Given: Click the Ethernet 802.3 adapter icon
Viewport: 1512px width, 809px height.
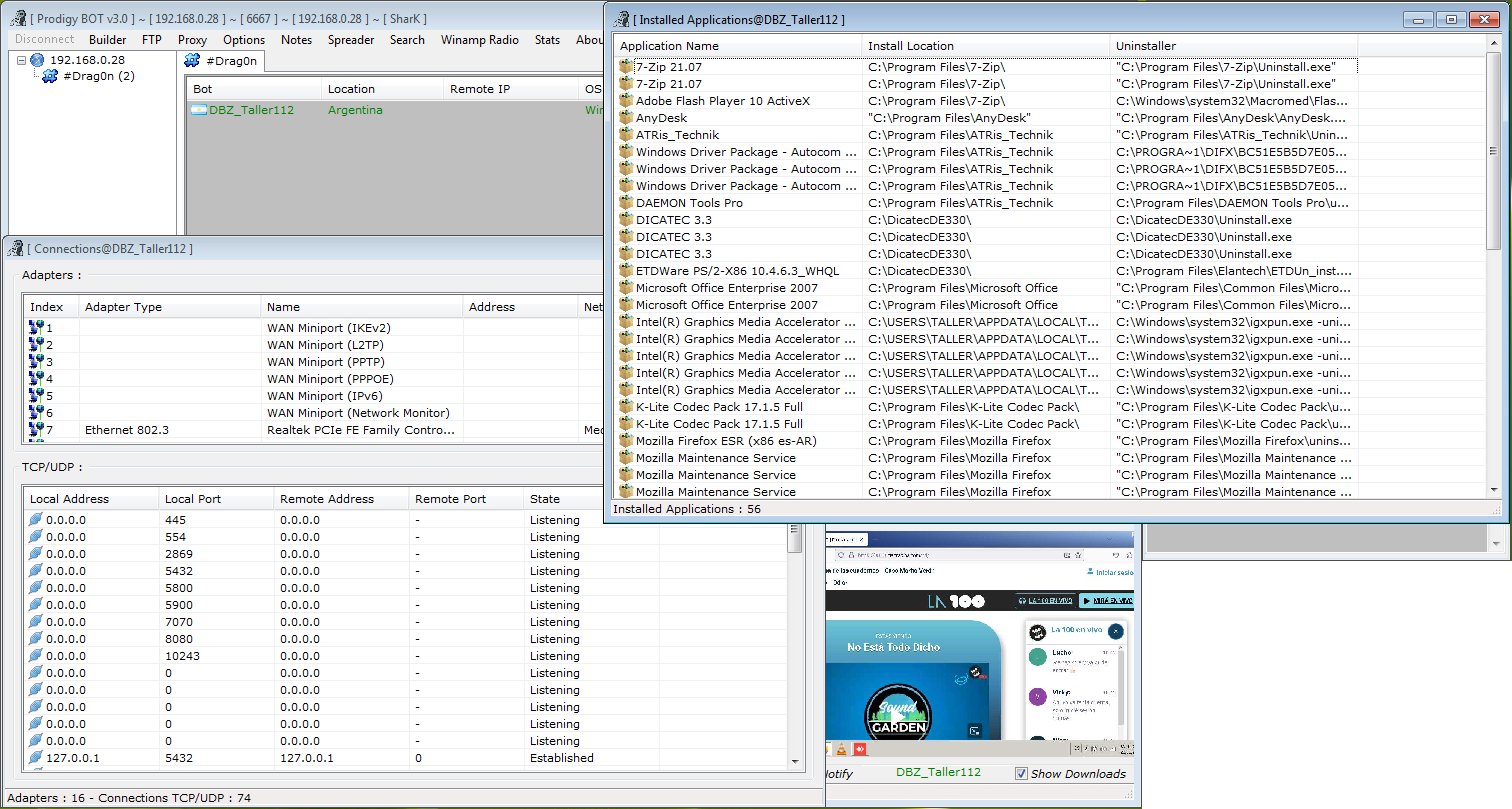Looking at the screenshot, I should pos(37,430).
